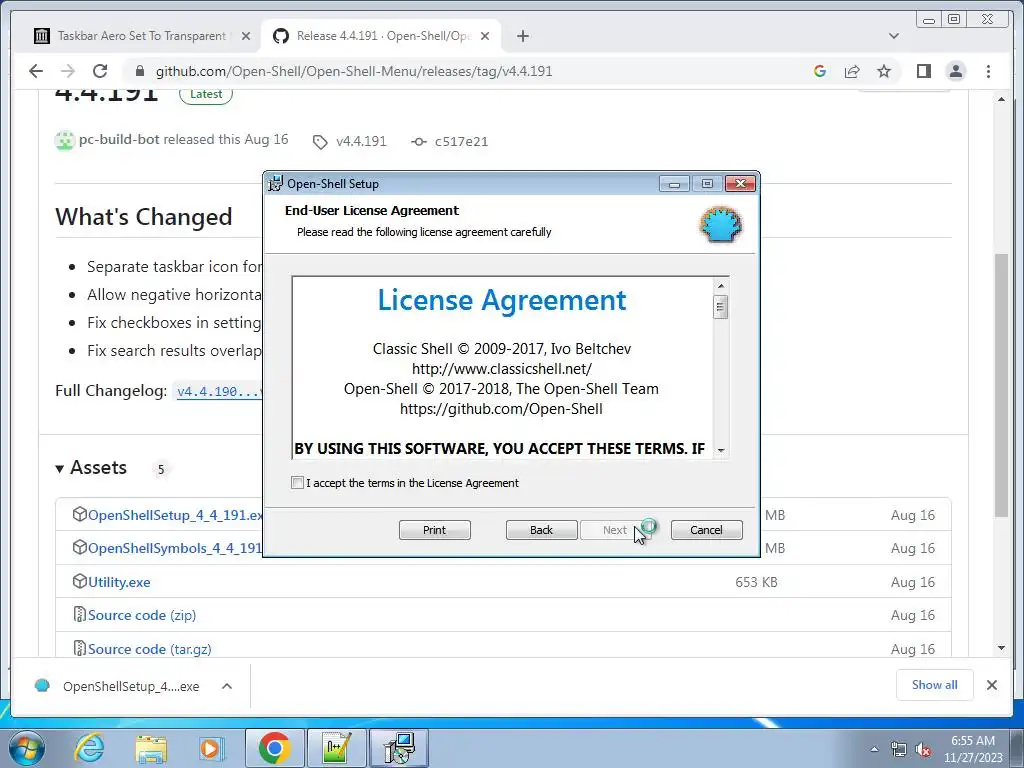Download Source code (zip)
1024x768 pixels.
pyautogui.click(x=142, y=615)
